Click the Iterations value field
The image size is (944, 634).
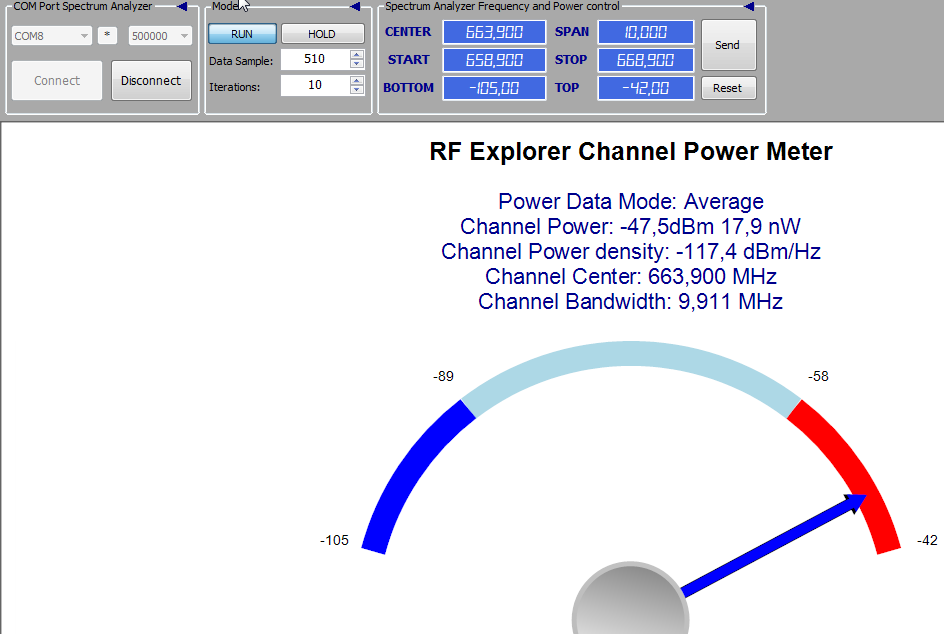tap(315, 85)
